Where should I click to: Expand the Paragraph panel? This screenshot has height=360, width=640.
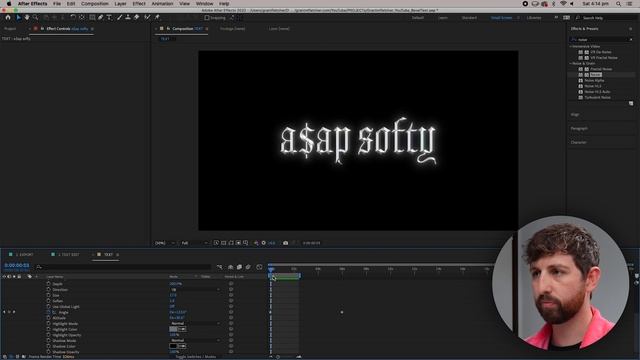click(x=579, y=129)
